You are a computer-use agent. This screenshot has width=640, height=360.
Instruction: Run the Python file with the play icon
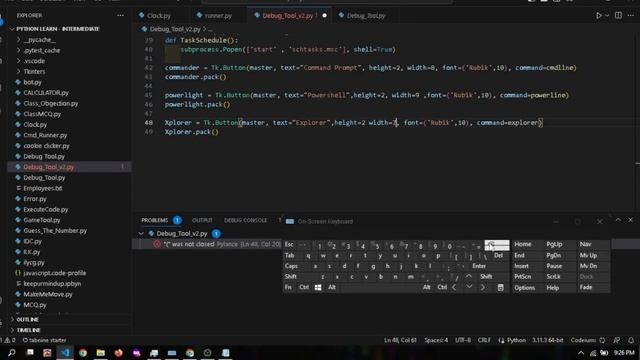point(598,16)
